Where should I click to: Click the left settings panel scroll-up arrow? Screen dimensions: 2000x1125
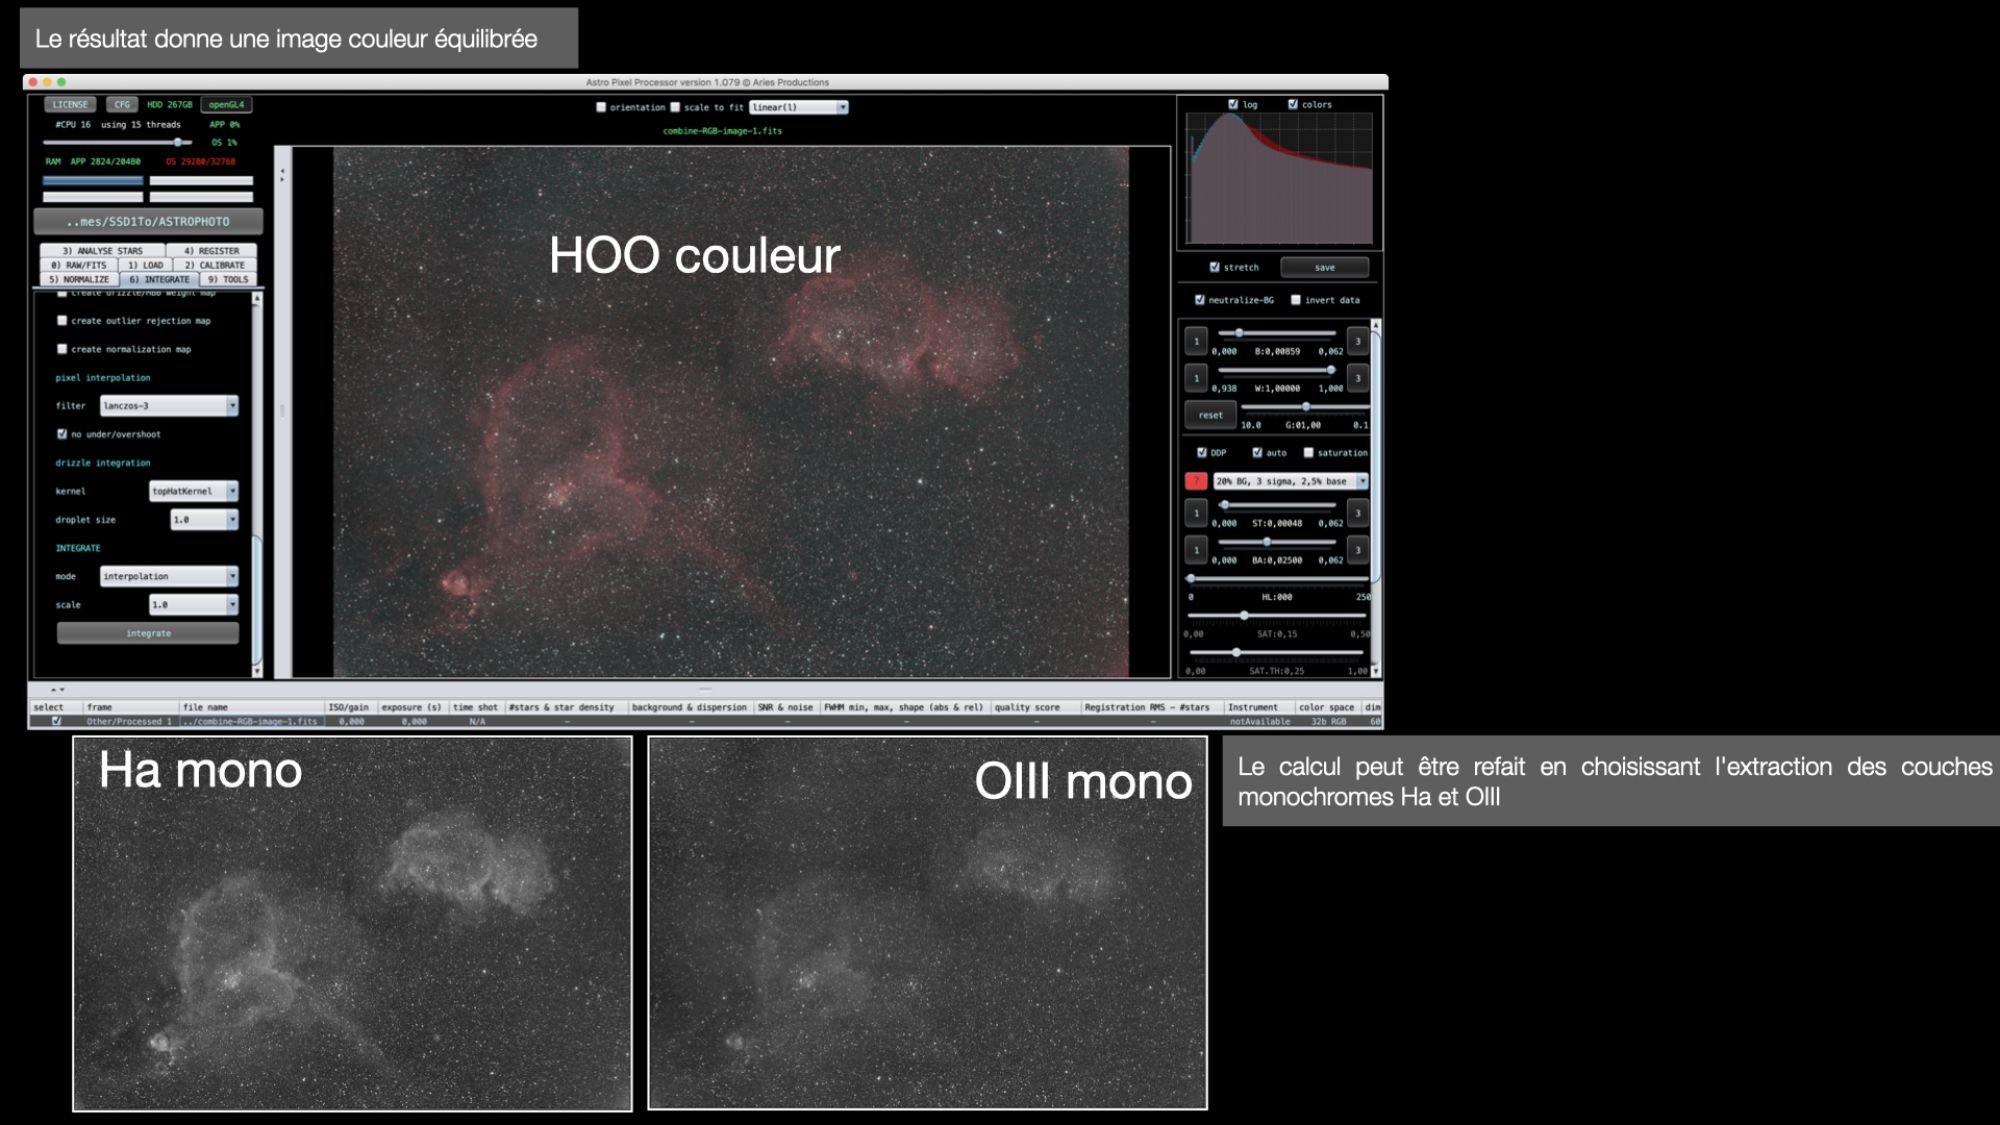point(257,298)
